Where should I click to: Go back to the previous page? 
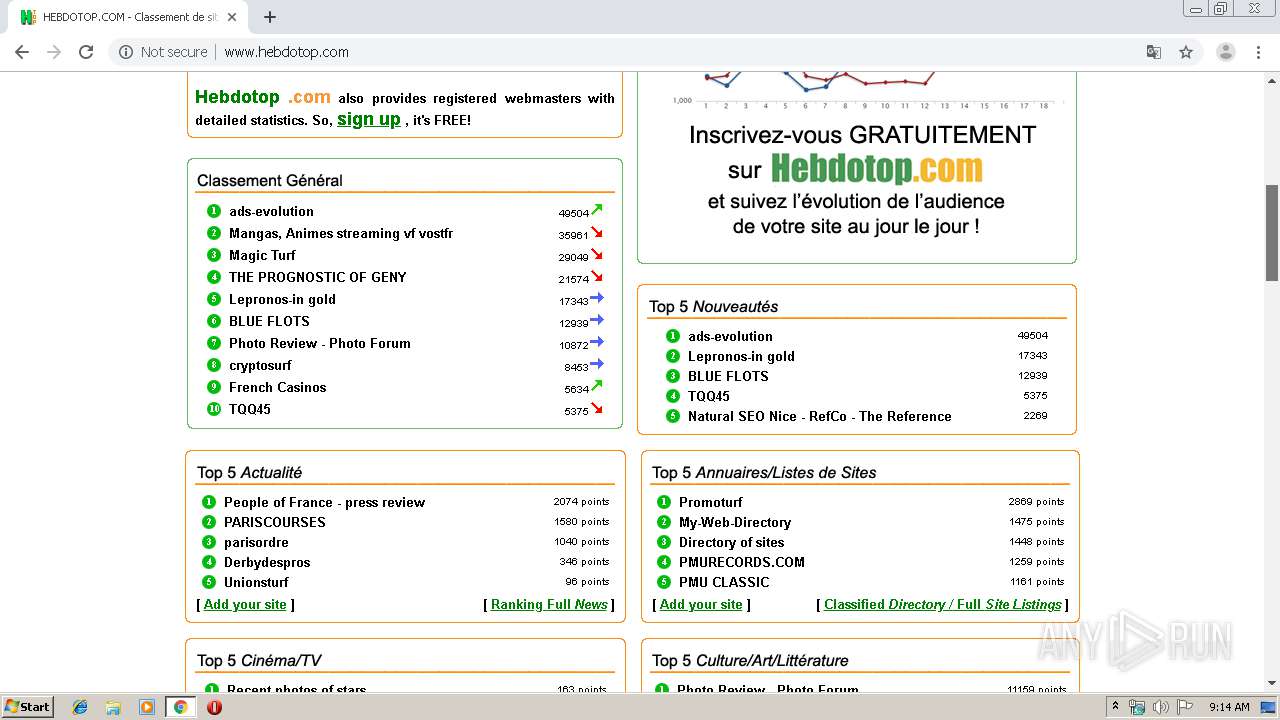click(x=22, y=52)
